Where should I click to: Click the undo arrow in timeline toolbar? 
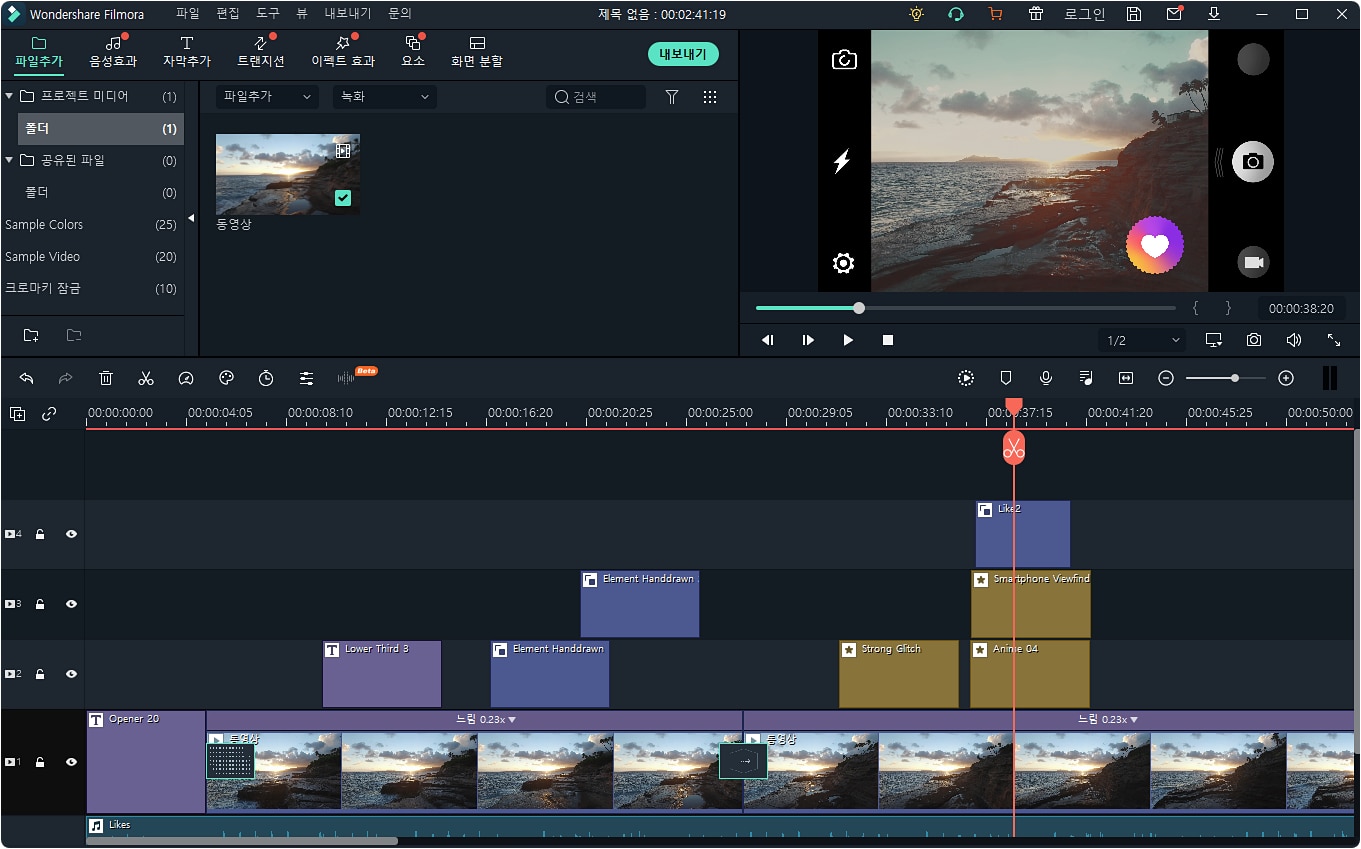(x=27, y=378)
